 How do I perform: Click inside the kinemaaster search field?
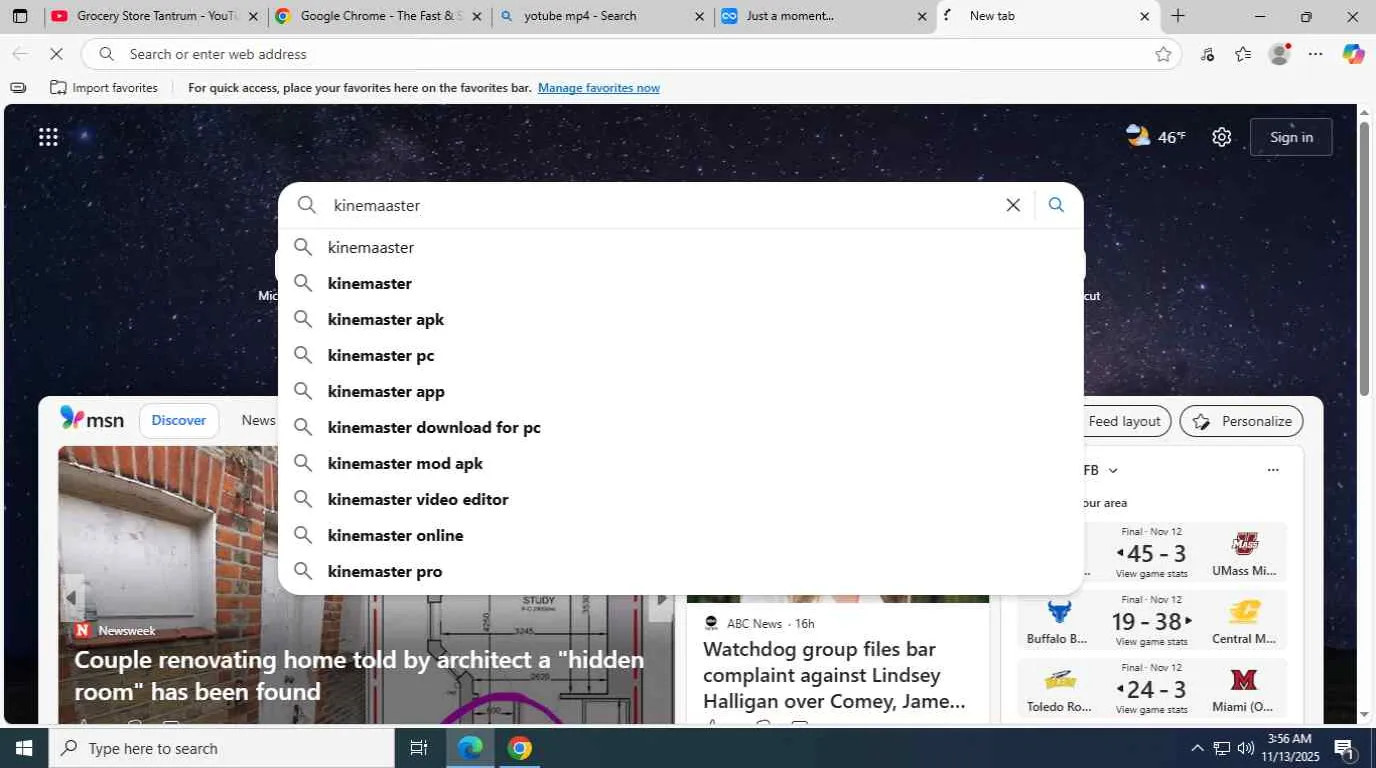point(660,205)
